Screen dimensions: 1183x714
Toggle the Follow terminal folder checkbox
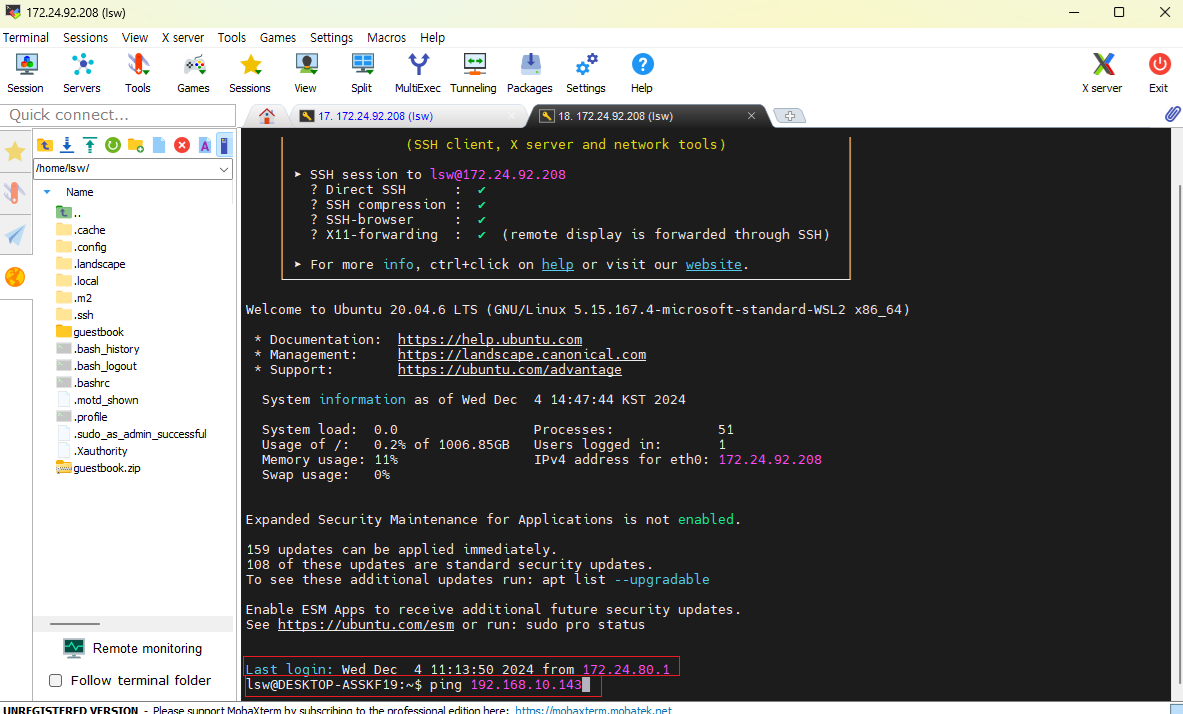[56, 681]
